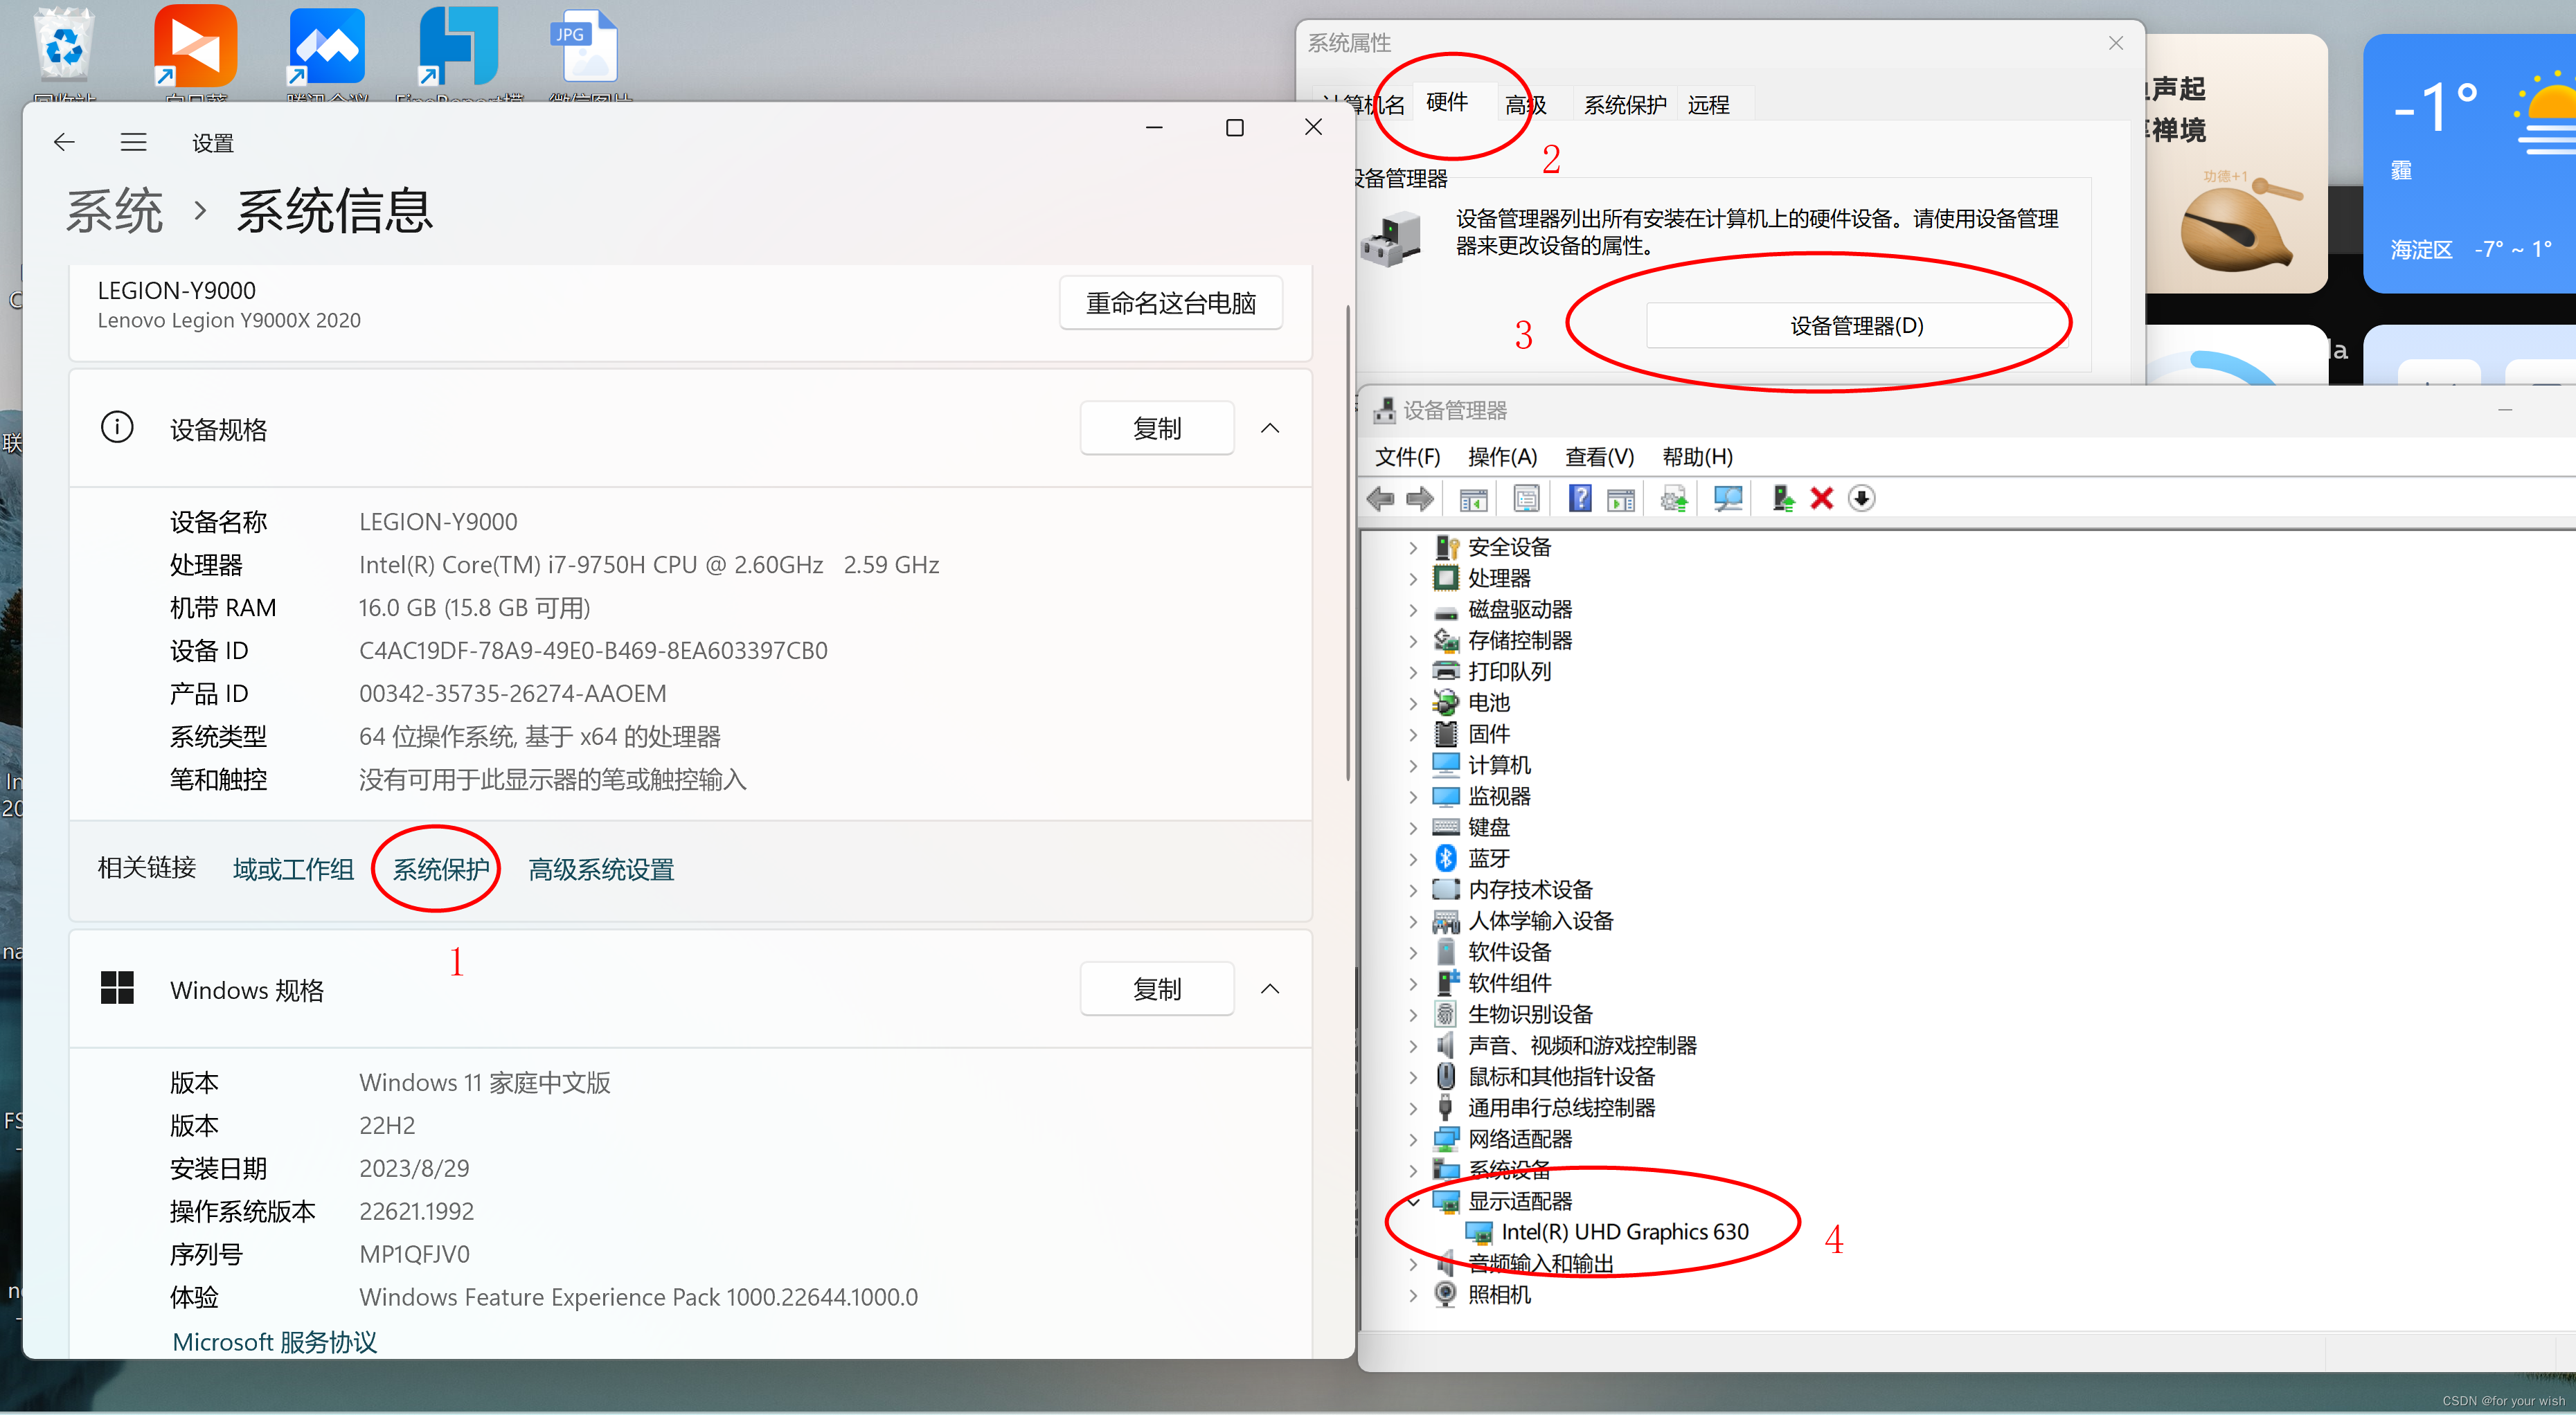This screenshot has height=1415, width=2576.
Task: Open 查看(V) menu in Device Manager
Action: (1599, 457)
